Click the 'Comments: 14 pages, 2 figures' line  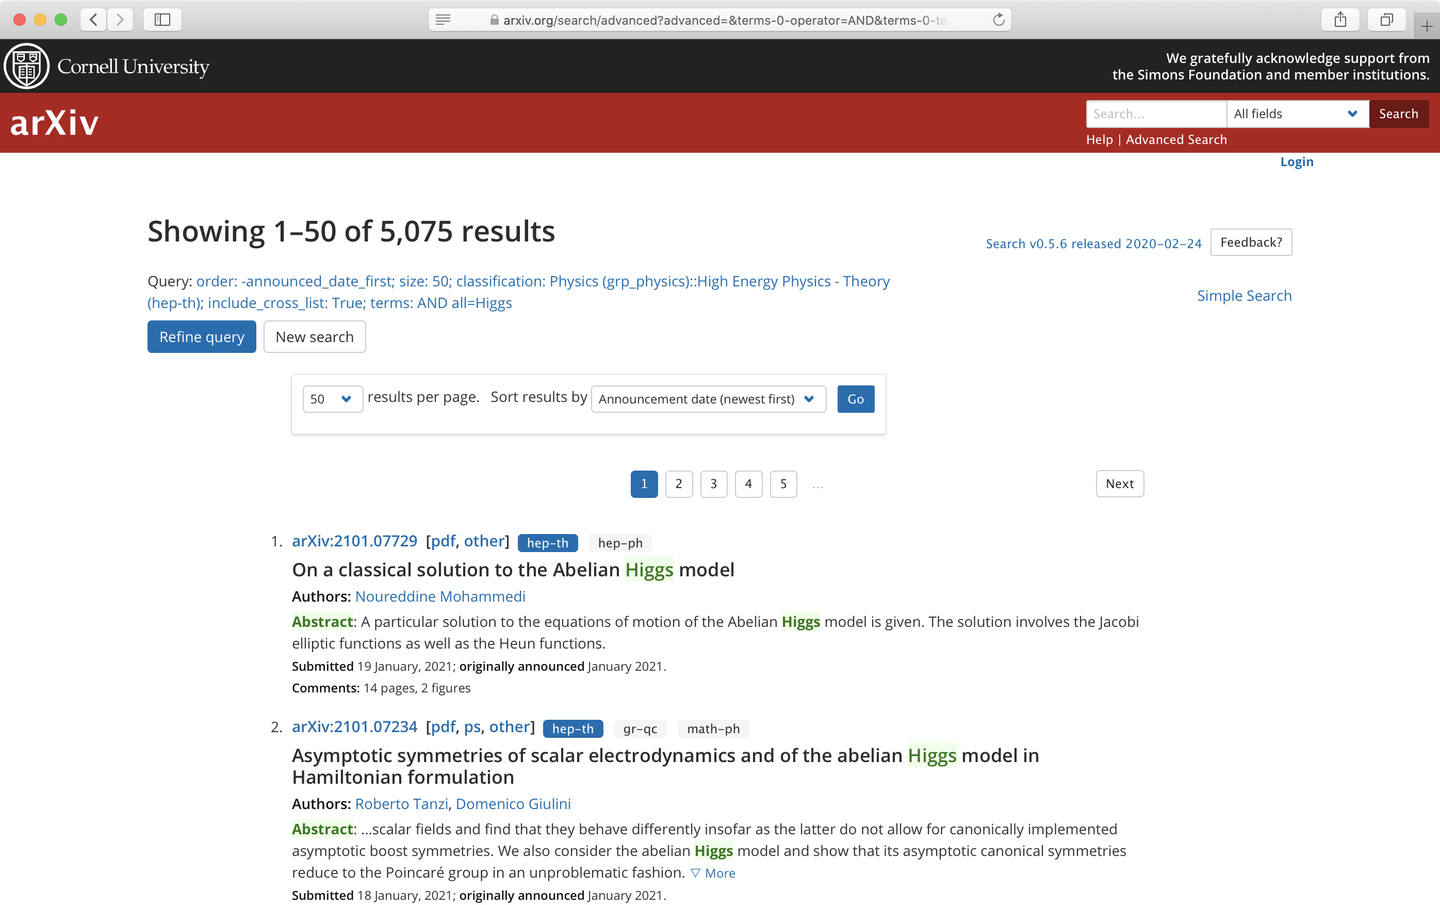[x=381, y=688]
